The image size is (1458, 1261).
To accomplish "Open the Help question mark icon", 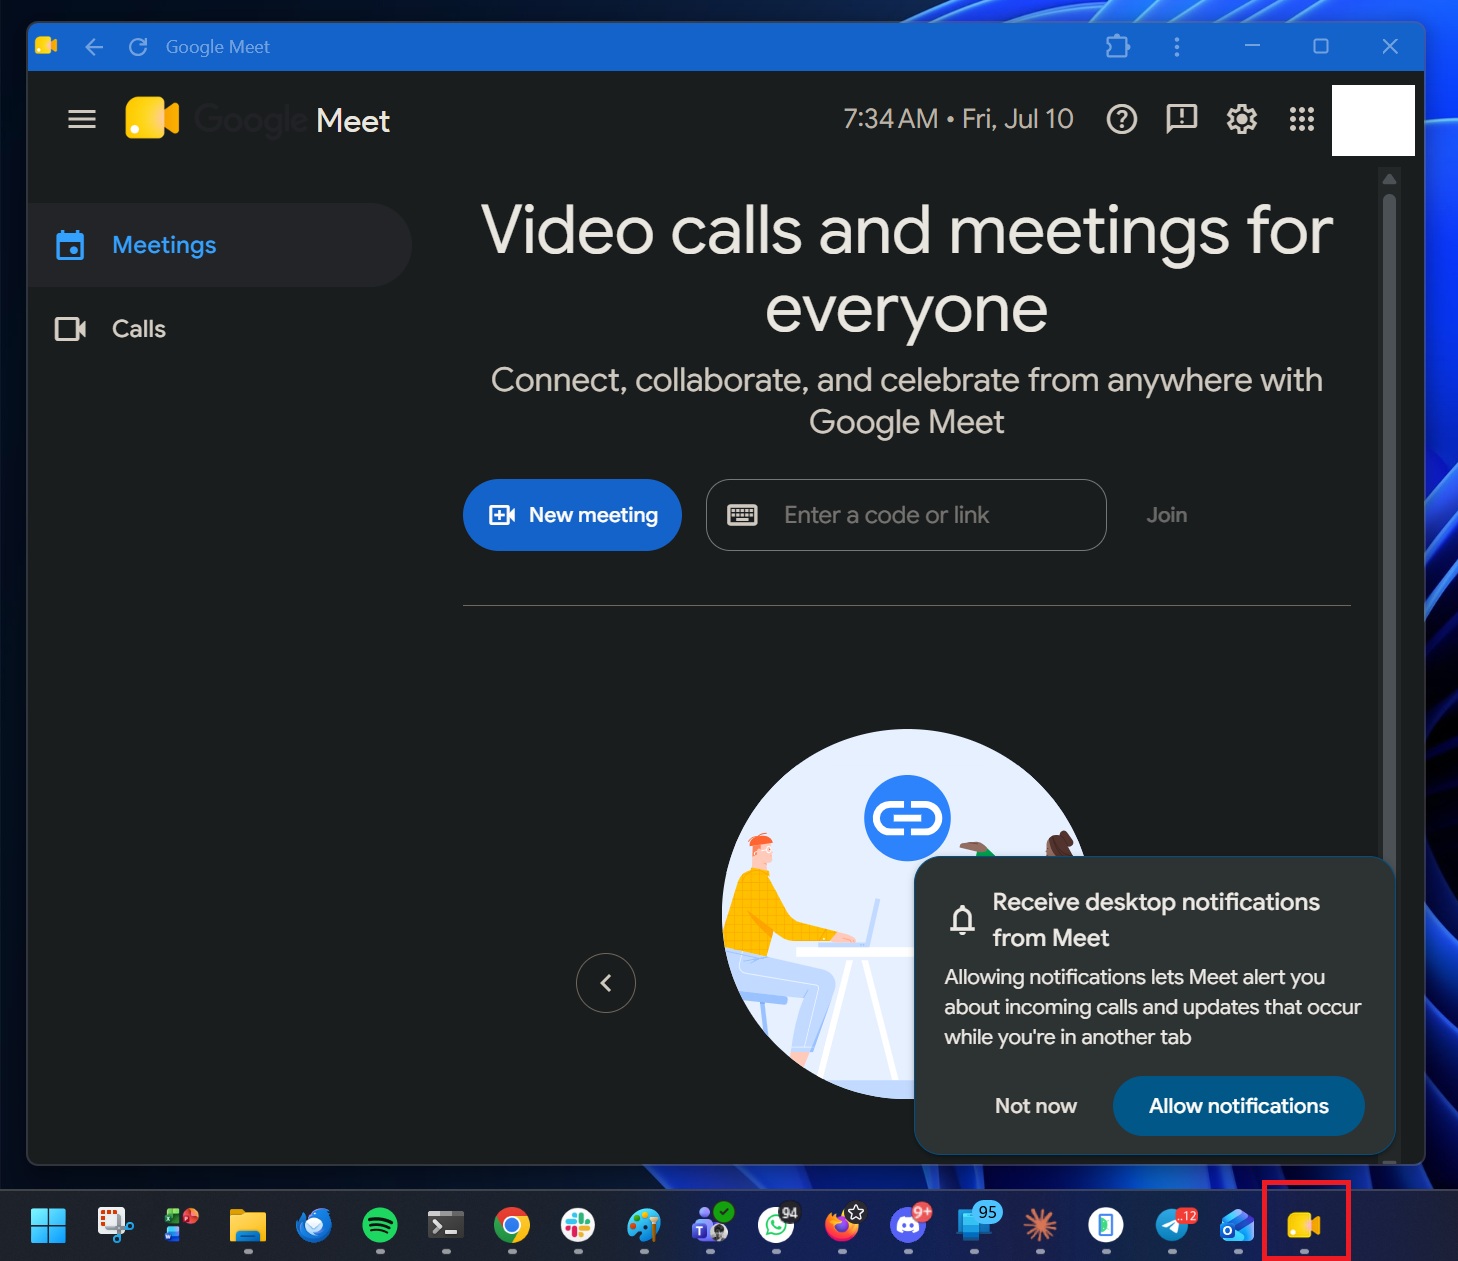I will pos(1122,120).
